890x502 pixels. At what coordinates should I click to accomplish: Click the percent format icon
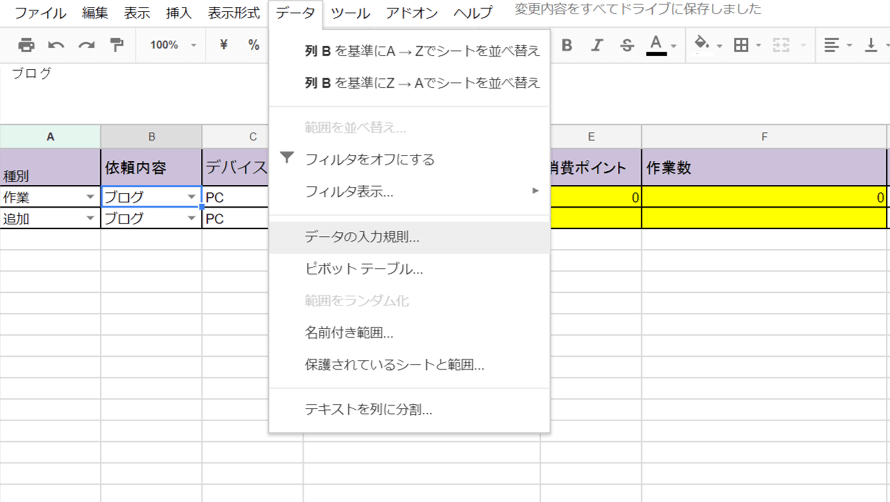[254, 45]
